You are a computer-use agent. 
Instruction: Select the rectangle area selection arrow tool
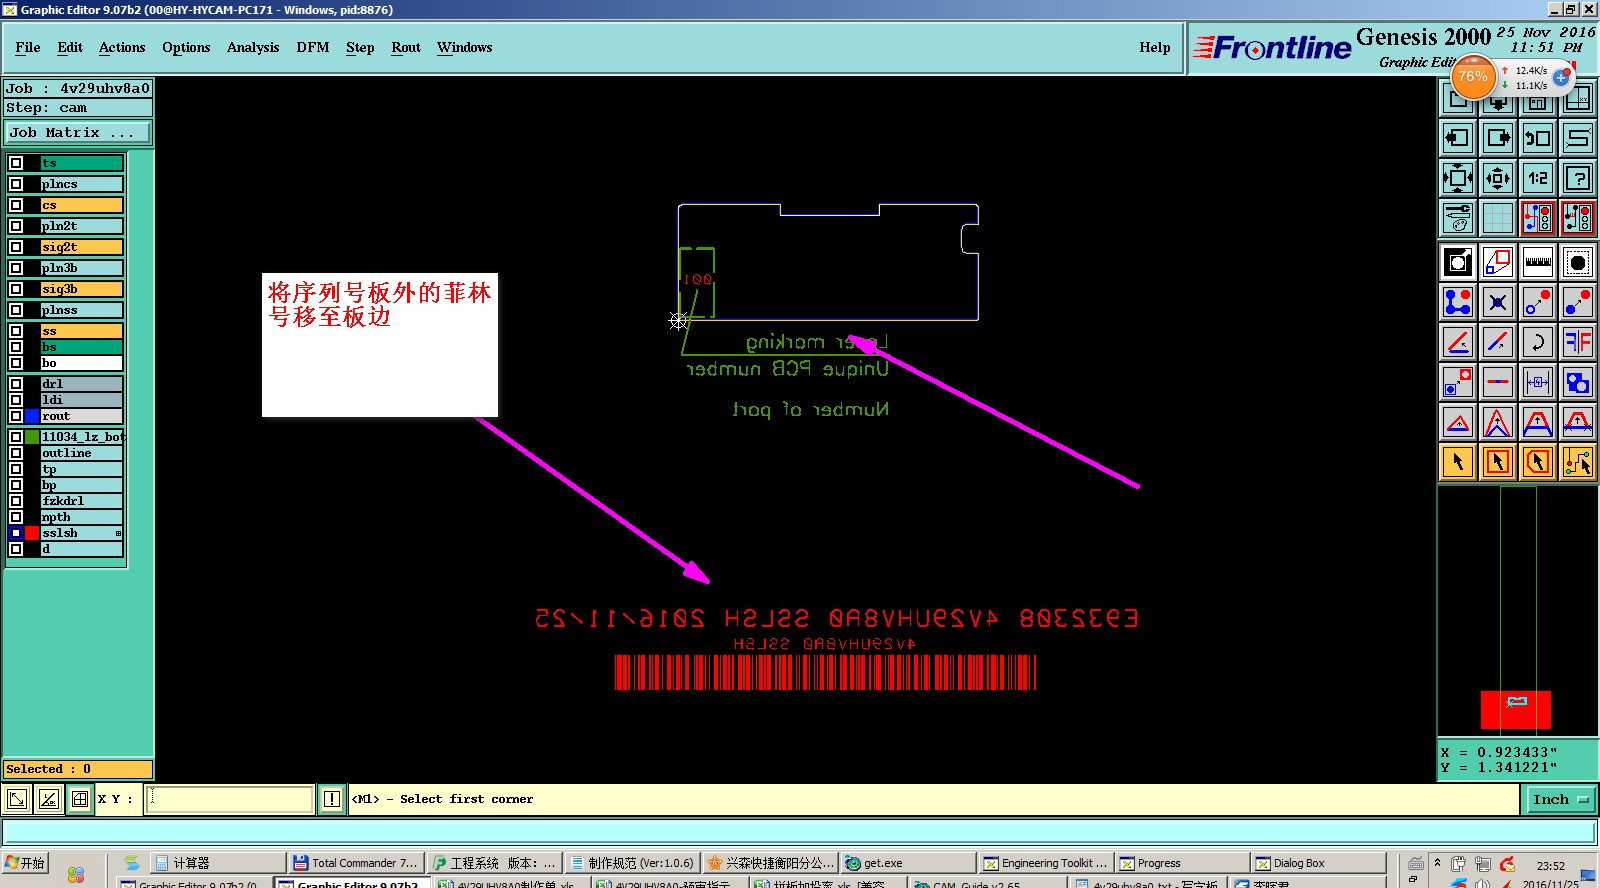pos(1498,462)
